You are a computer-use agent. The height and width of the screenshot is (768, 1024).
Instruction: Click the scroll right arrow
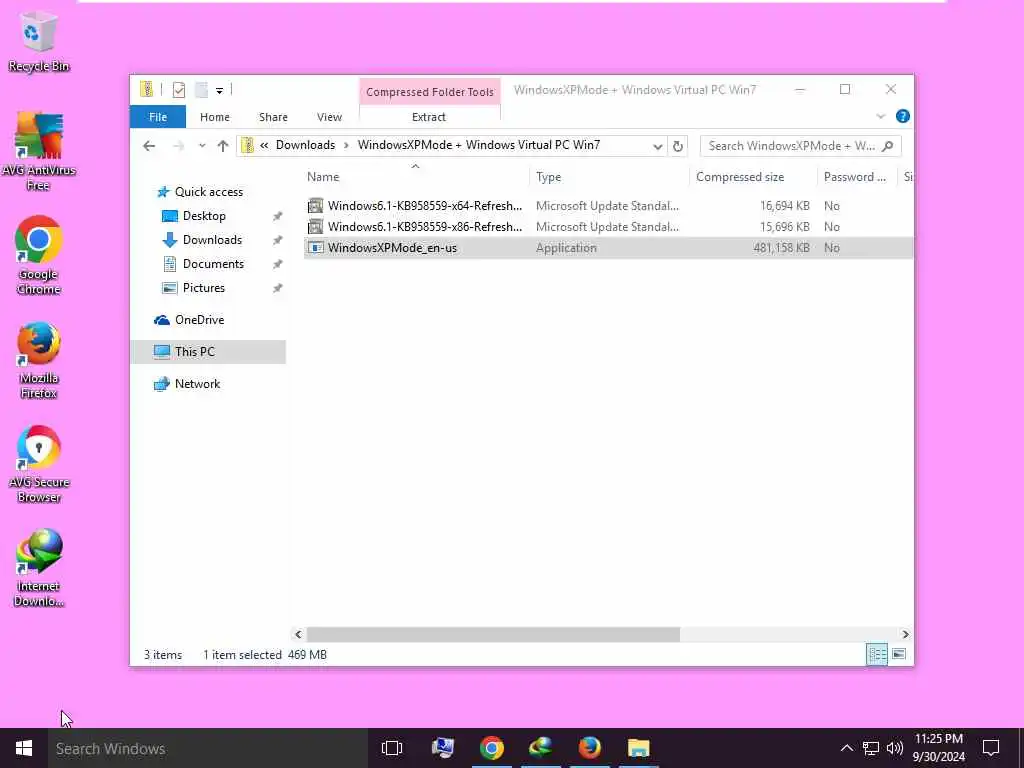click(x=905, y=634)
